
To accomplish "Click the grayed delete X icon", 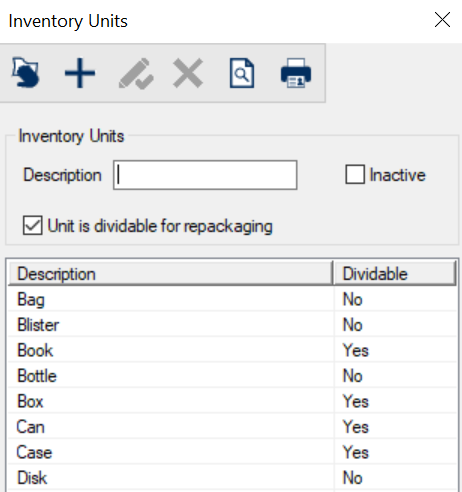I will point(188,73).
